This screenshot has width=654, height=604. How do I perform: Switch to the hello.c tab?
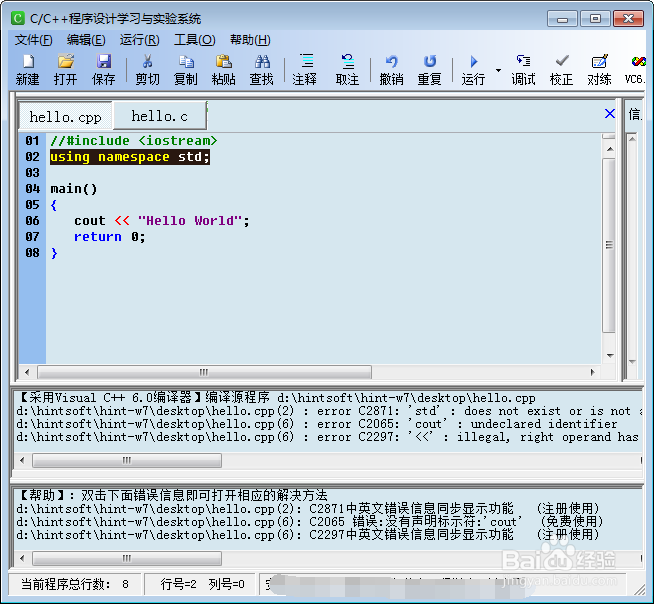pyautogui.click(x=159, y=116)
